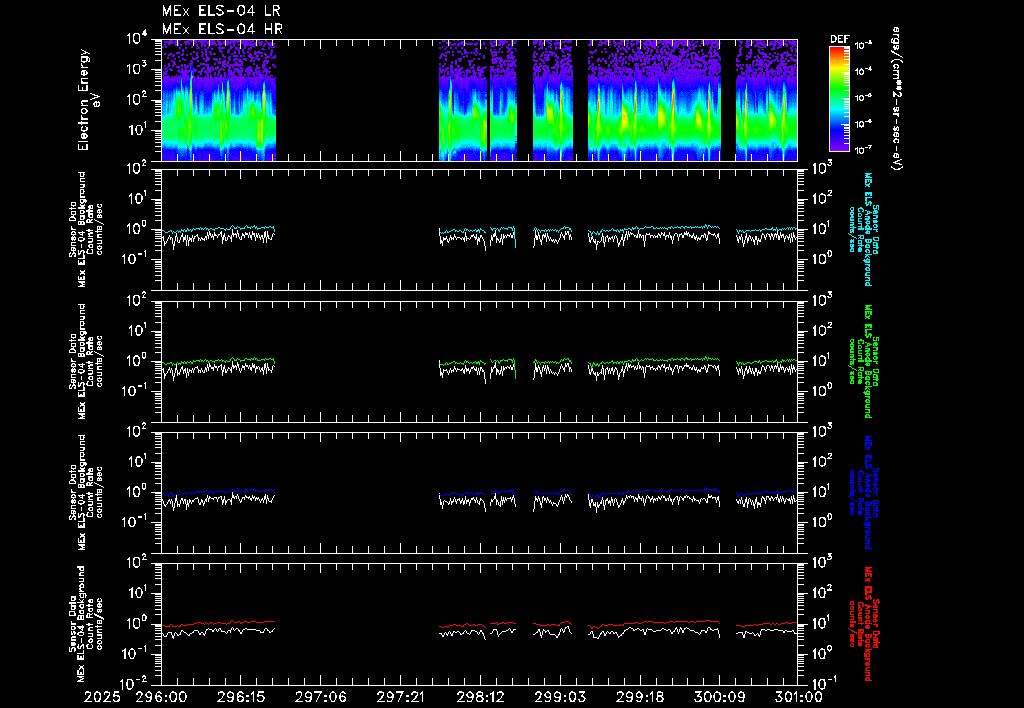The image size is (1024, 708).
Task: Select the "ergs/(cm**2-sr-sec-eV)" units label
Action: (x=897, y=98)
